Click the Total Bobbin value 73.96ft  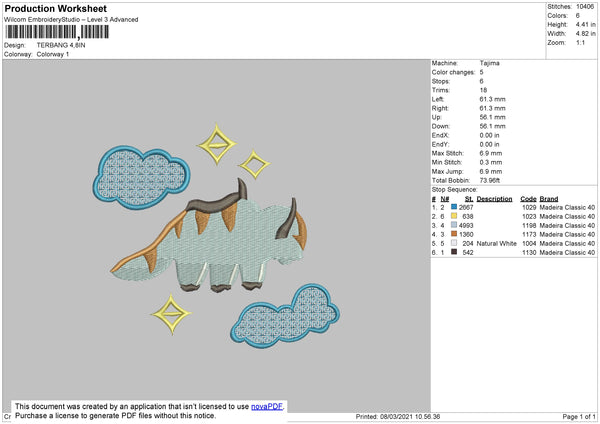(x=490, y=180)
